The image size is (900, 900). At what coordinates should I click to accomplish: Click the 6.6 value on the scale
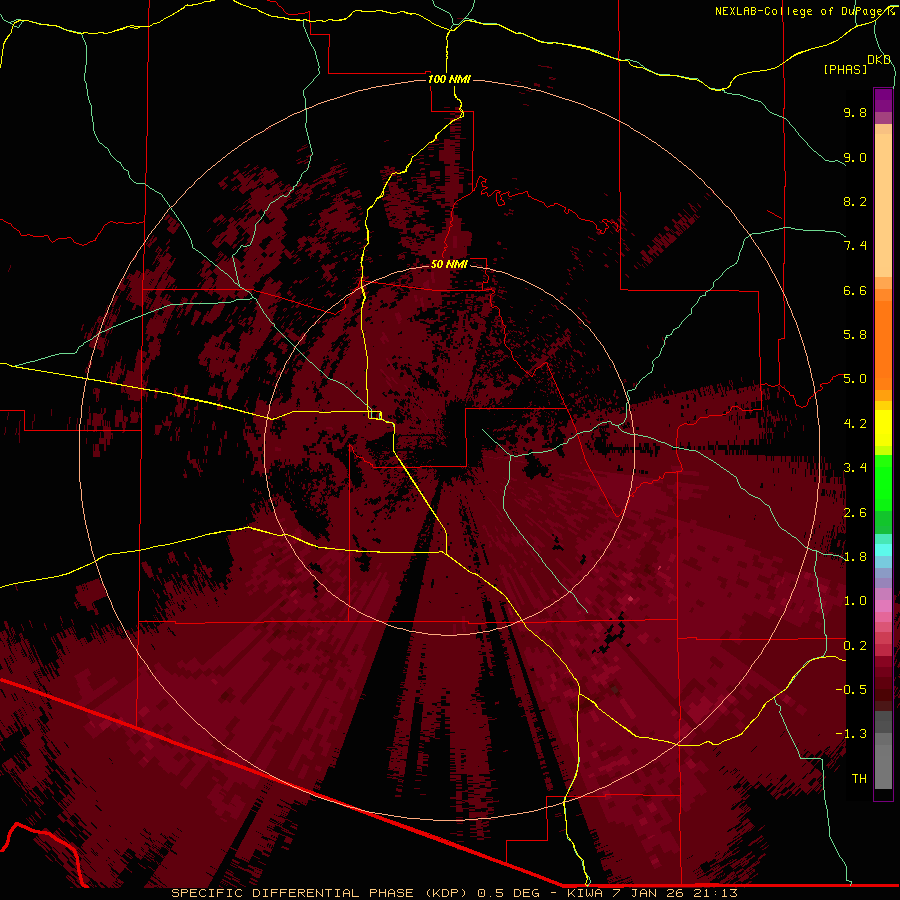coord(855,290)
